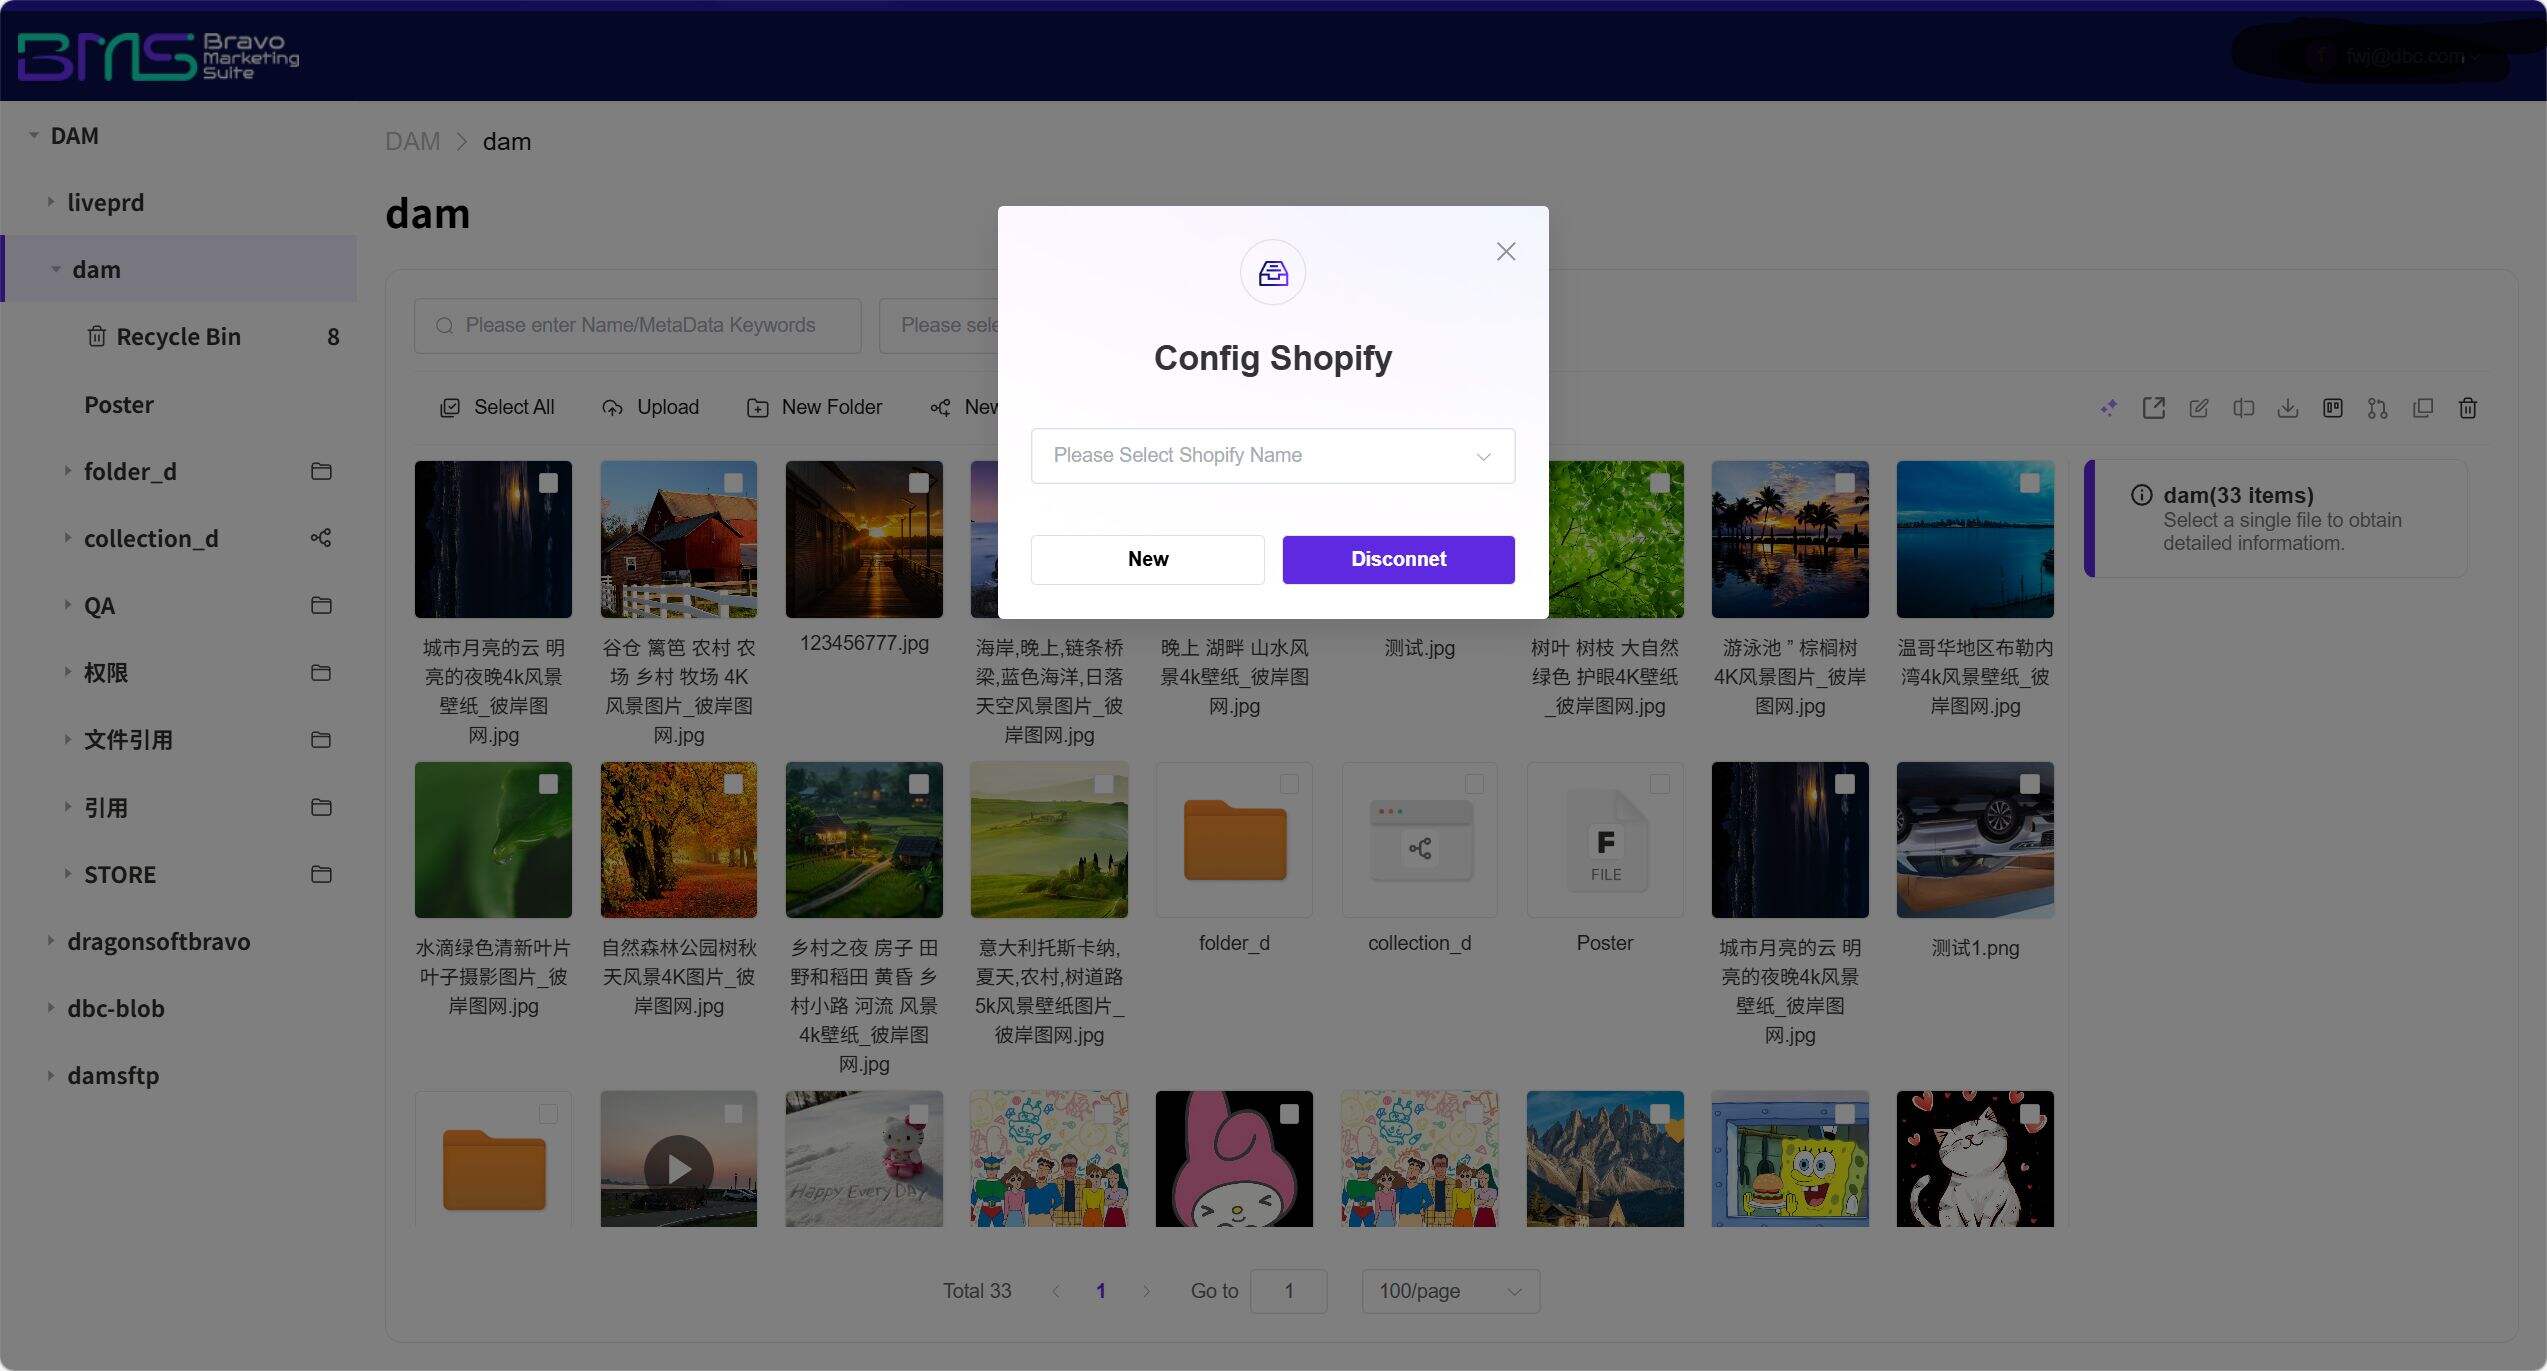Click the copy duplicate toolbar icon
The height and width of the screenshot is (1371, 2547).
pyautogui.click(x=2422, y=408)
